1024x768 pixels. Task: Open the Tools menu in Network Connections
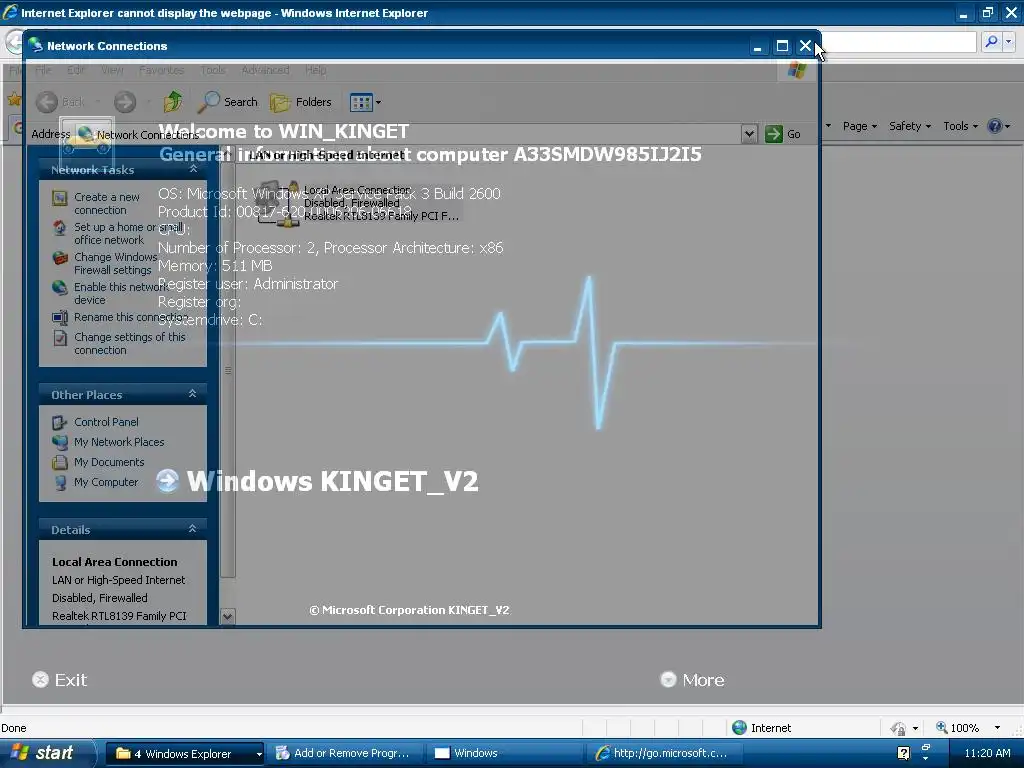[x=213, y=70]
